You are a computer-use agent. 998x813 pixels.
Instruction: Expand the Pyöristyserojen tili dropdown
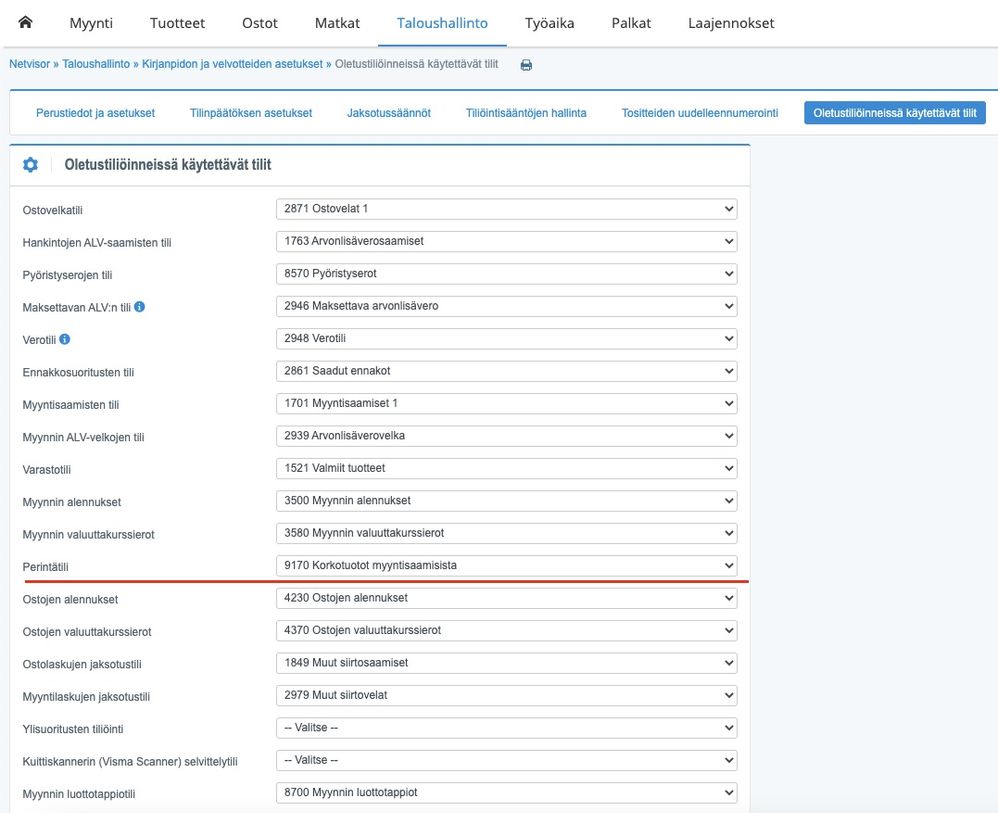(x=506, y=273)
